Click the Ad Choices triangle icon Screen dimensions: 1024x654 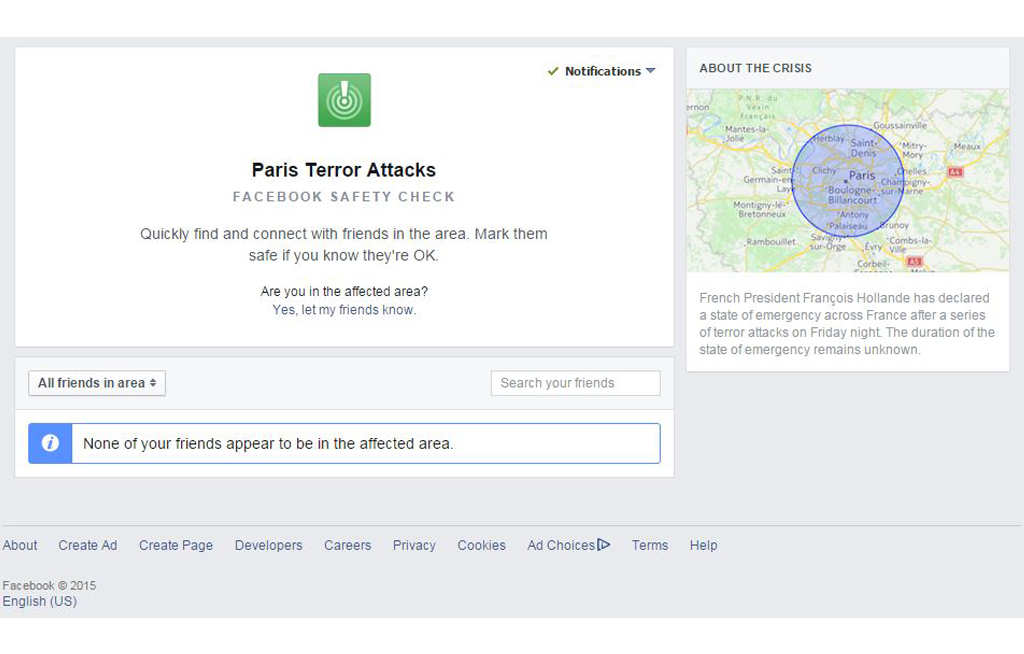(x=604, y=544)
